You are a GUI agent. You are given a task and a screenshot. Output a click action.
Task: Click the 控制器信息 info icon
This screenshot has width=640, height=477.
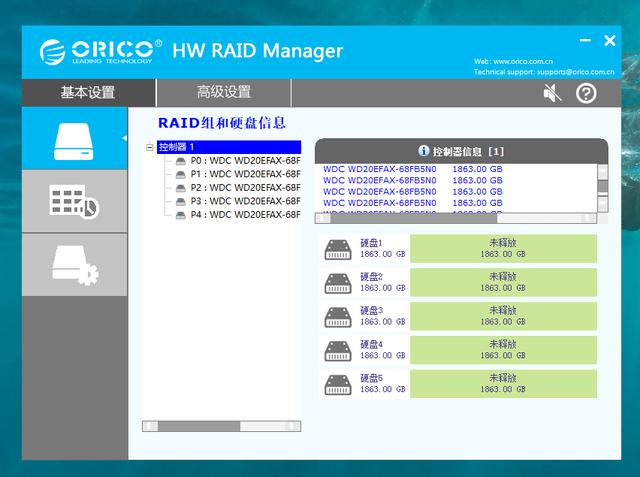tap(424, 151)
